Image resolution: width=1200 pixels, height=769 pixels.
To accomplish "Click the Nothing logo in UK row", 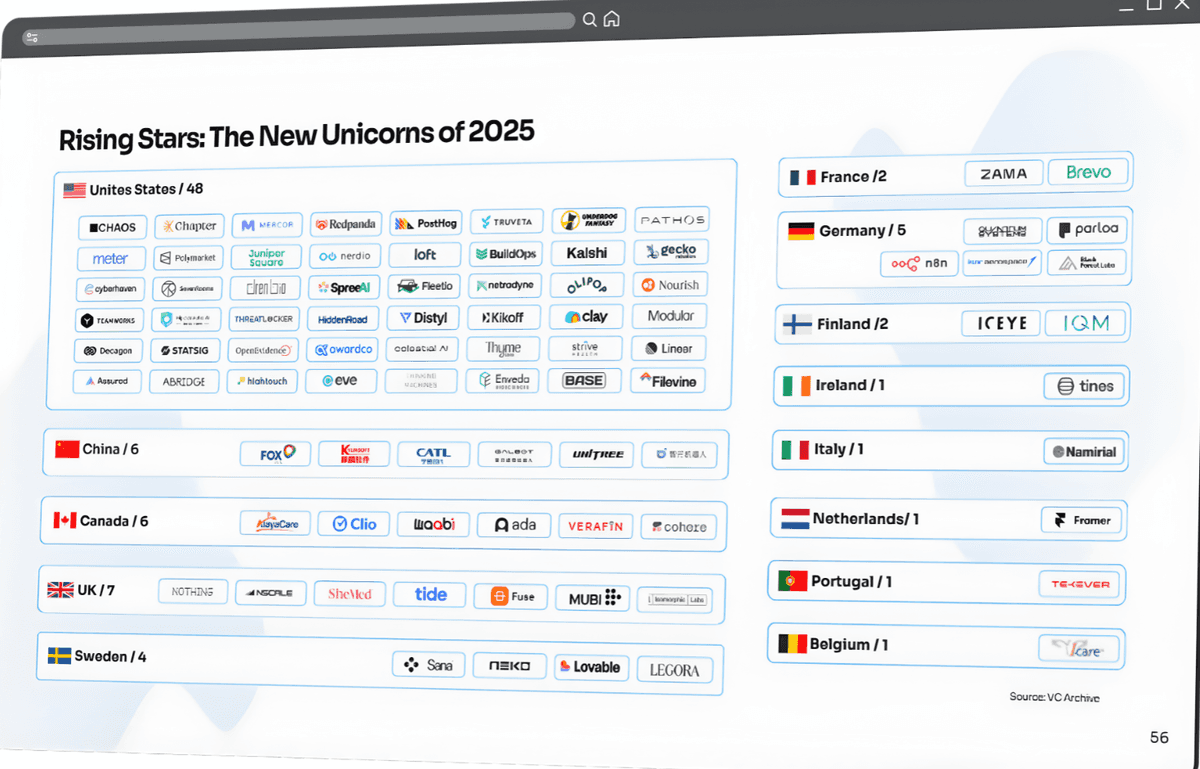I will tap(193, 592).
